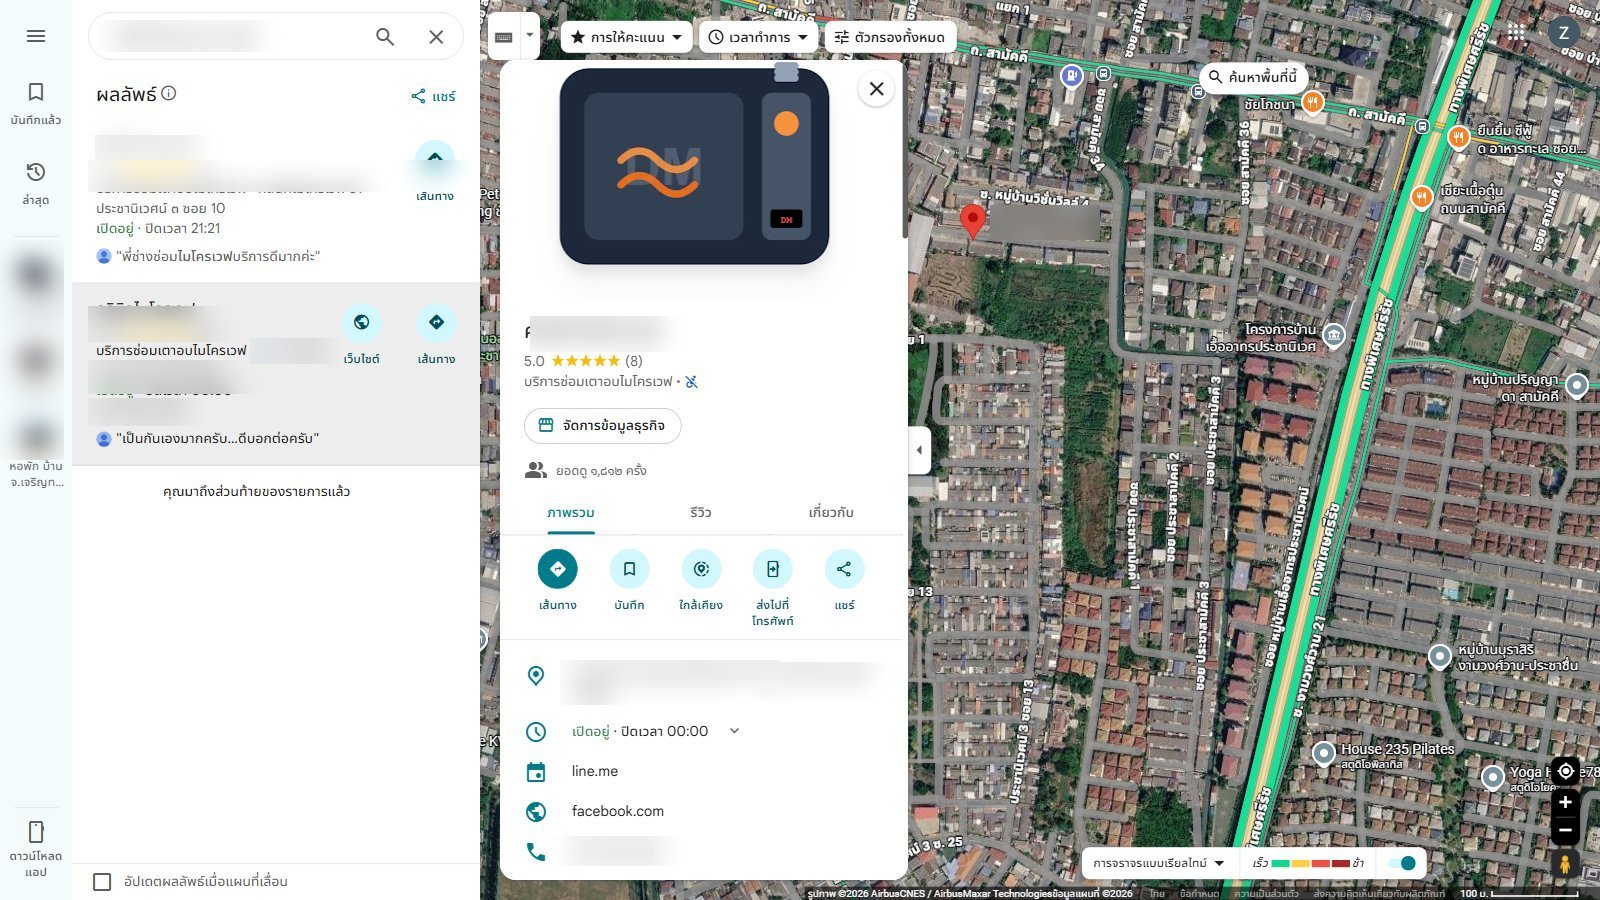The height and width of the screenshot is (900, 1600).
Task: Close the place details panel
Action: 876,89
